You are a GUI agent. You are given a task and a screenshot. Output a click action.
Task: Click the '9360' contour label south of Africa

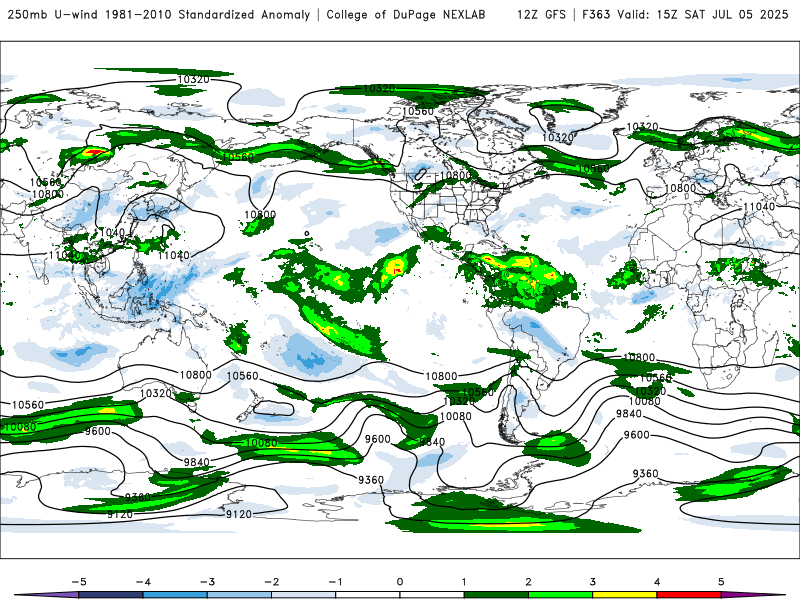[x=645, y=473]
